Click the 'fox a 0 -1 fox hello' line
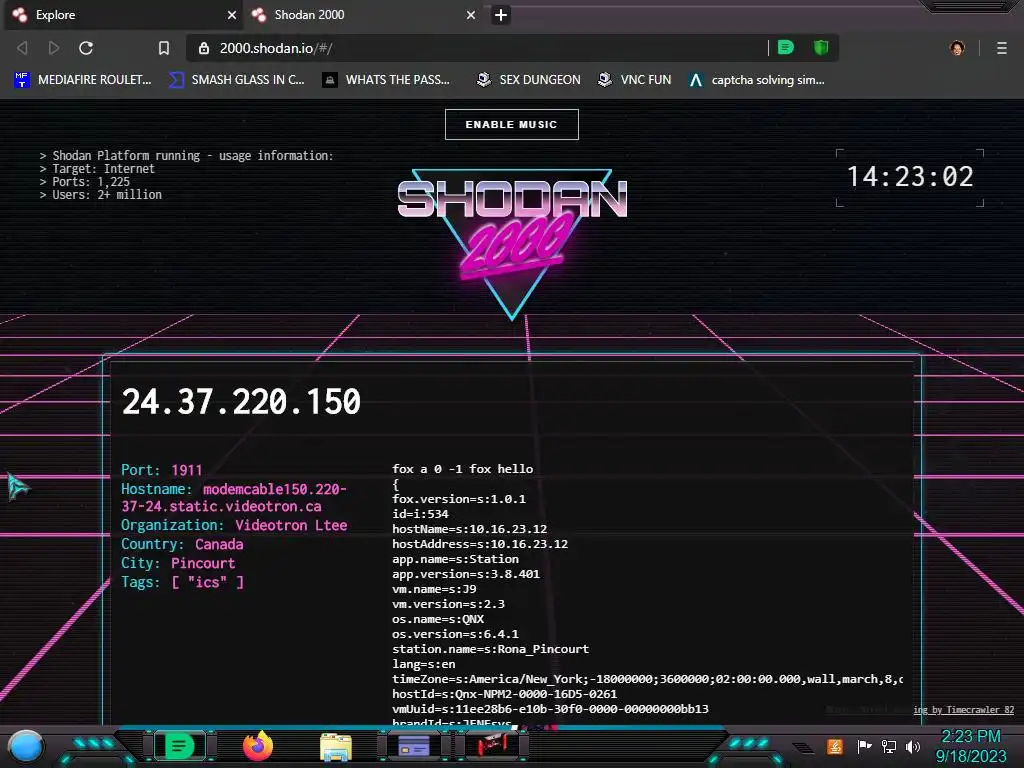The width and height of the screenshot is (1024, 768). pyautogui.click(x=462, y=469)
